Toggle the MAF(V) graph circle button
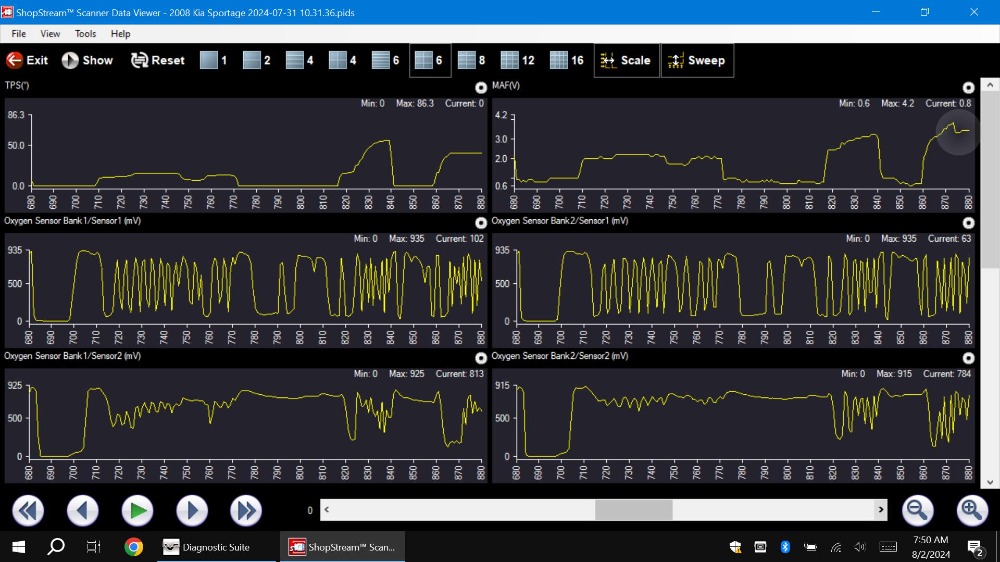 968,88
